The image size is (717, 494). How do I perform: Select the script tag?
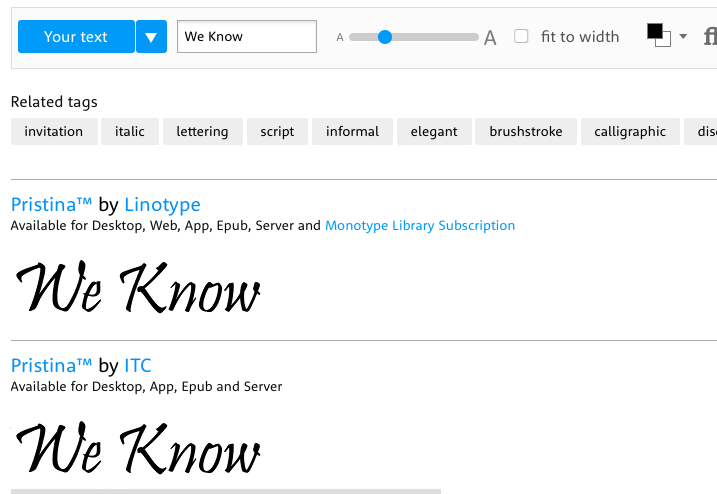(277, 132)
